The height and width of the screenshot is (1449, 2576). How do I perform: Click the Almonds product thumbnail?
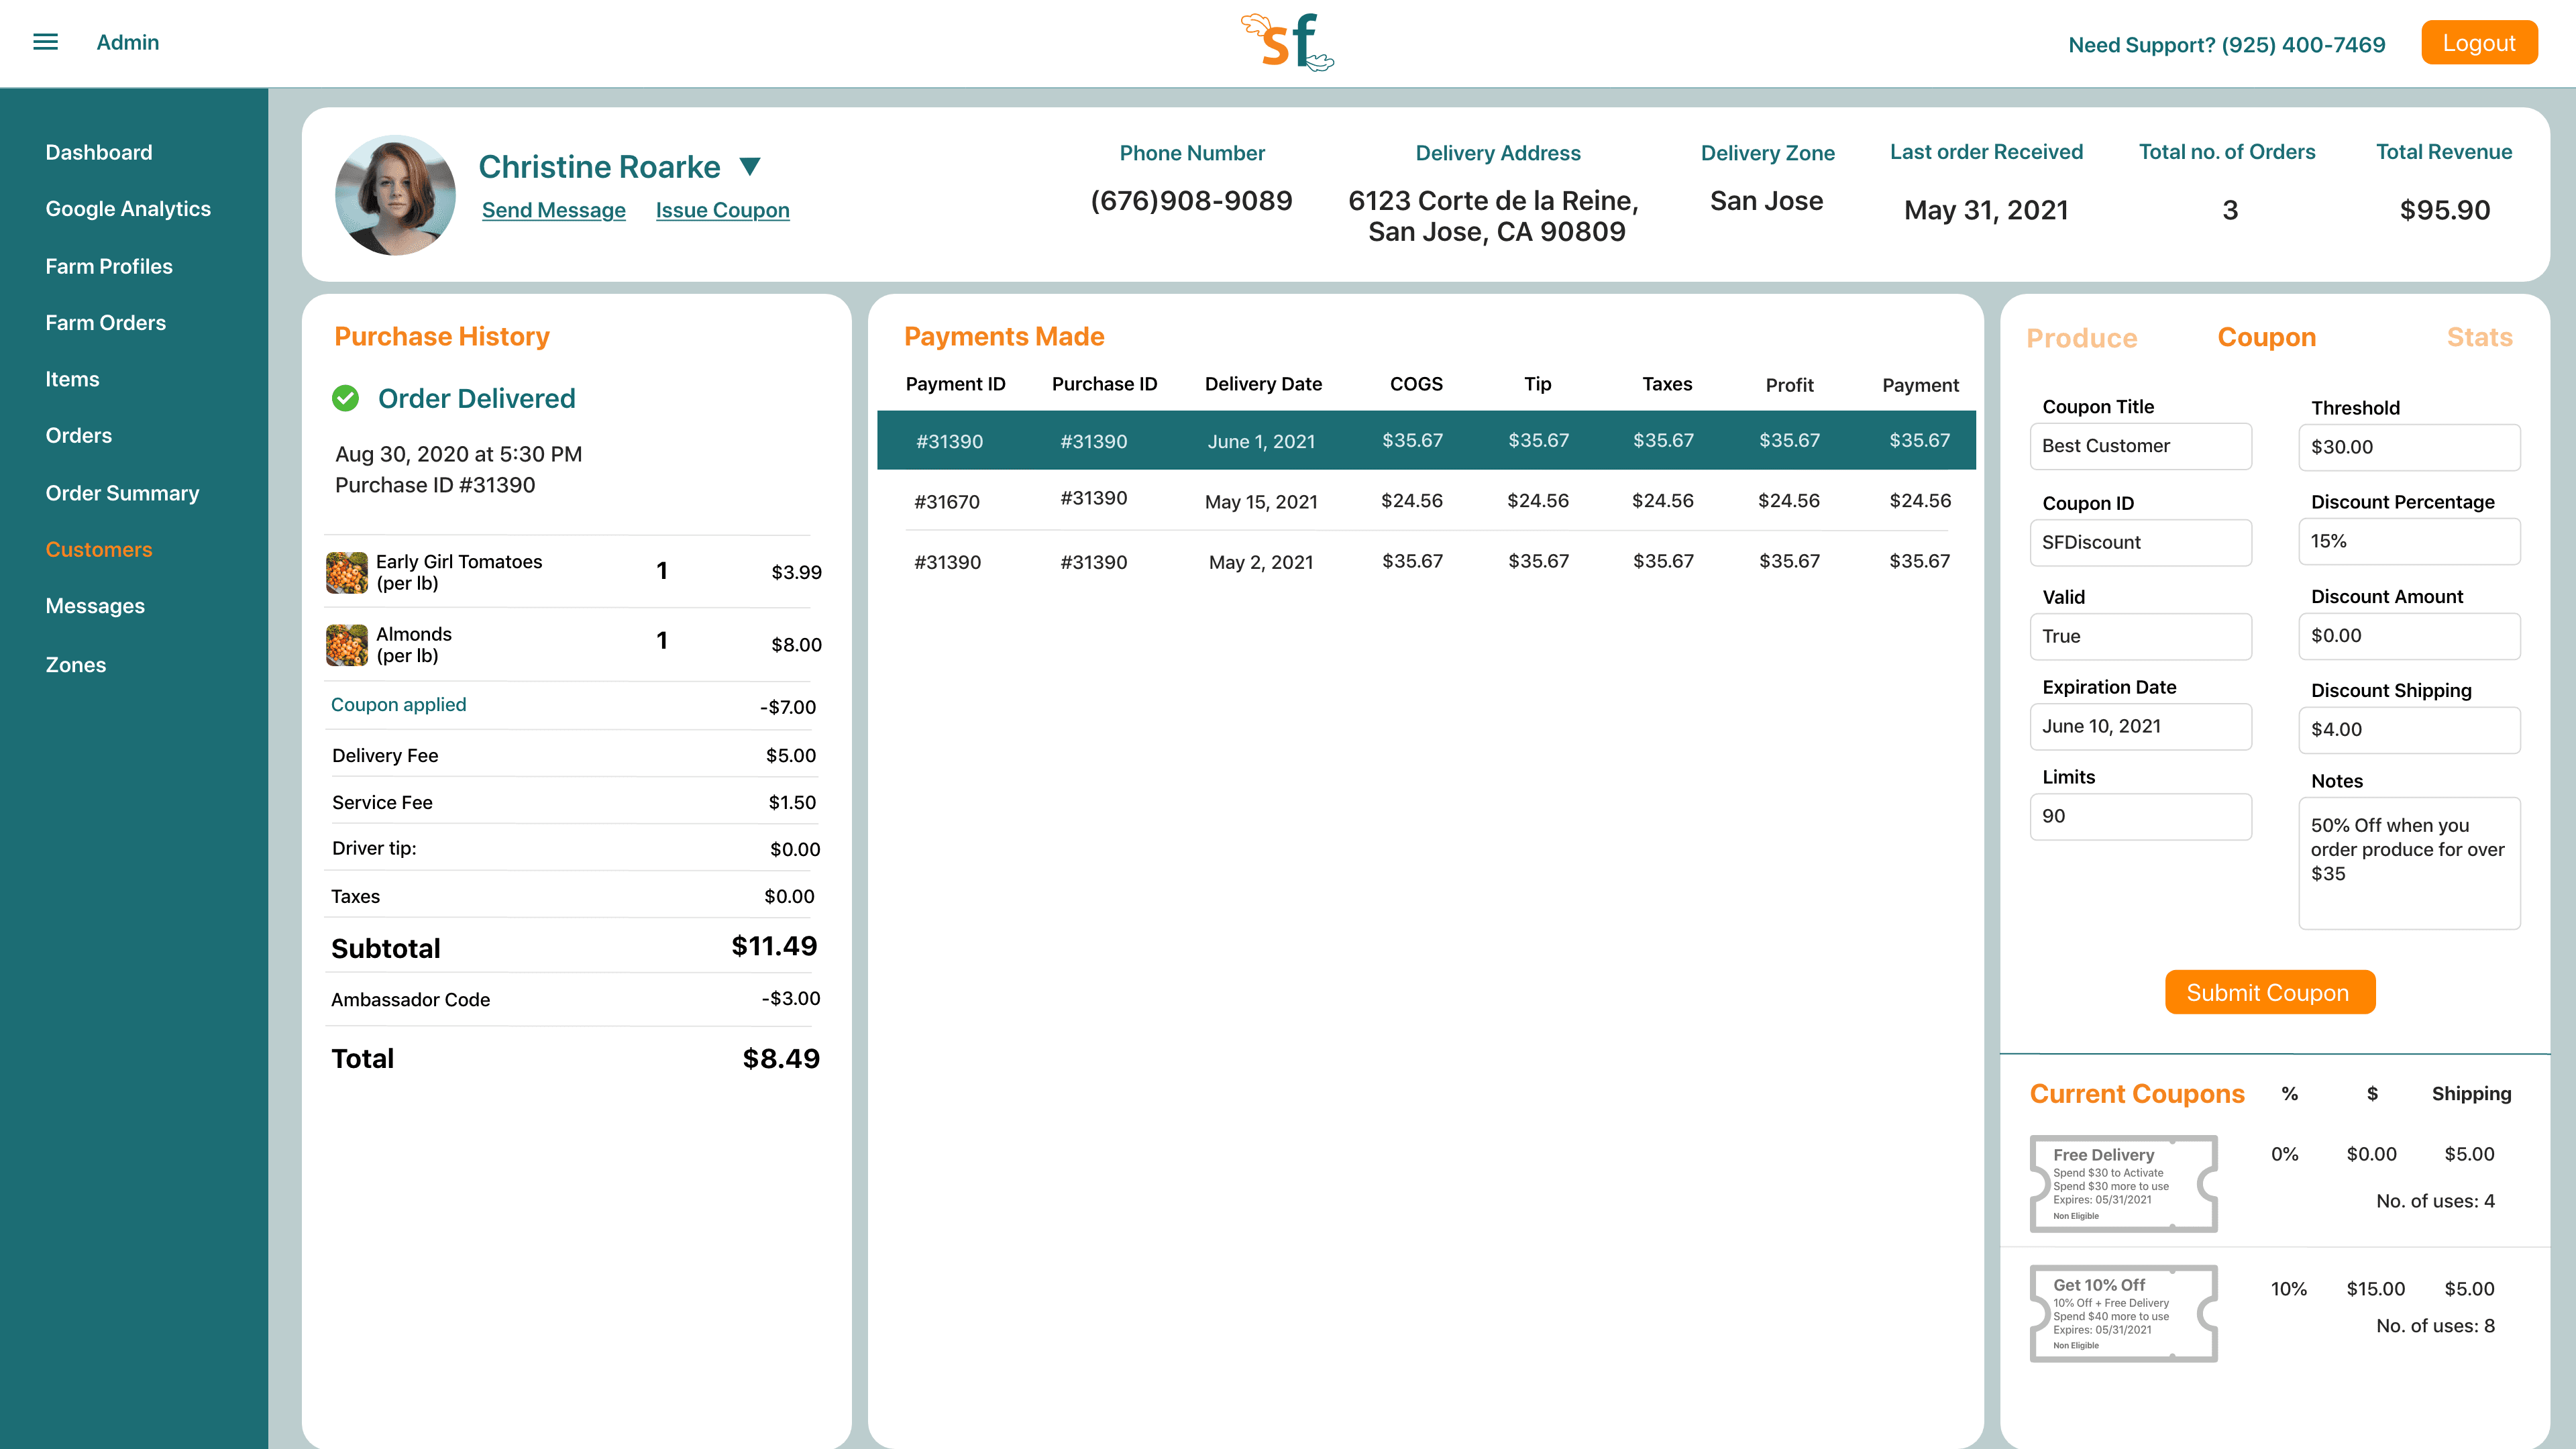(x=347, y=645)
